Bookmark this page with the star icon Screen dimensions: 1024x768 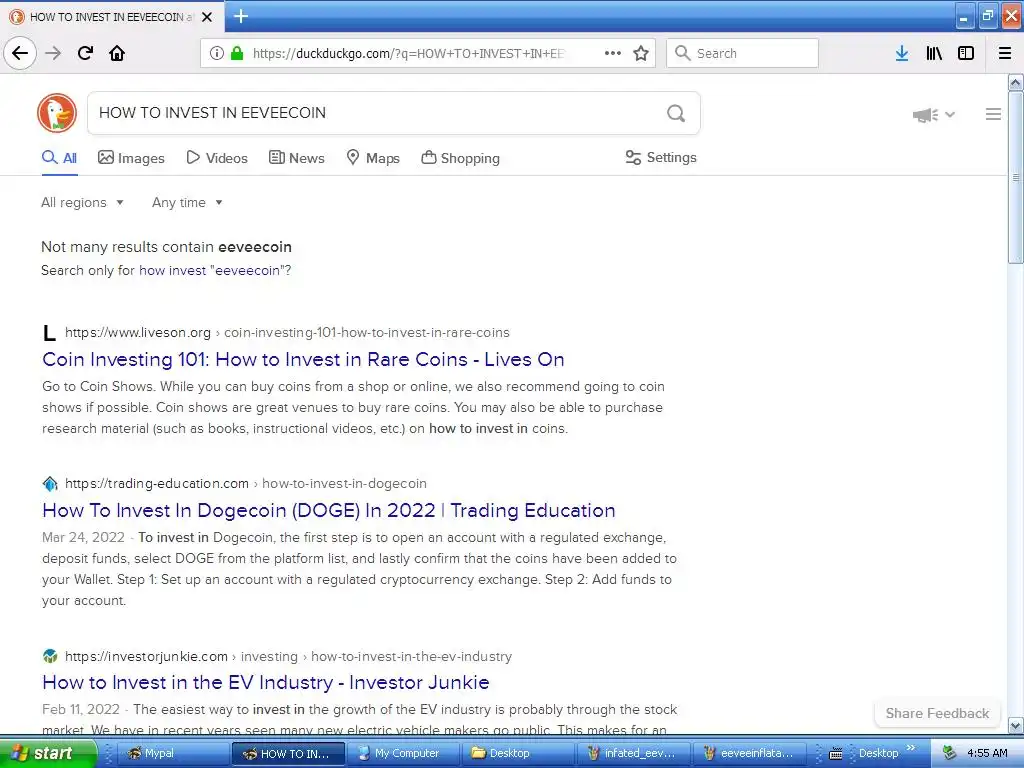641,53
